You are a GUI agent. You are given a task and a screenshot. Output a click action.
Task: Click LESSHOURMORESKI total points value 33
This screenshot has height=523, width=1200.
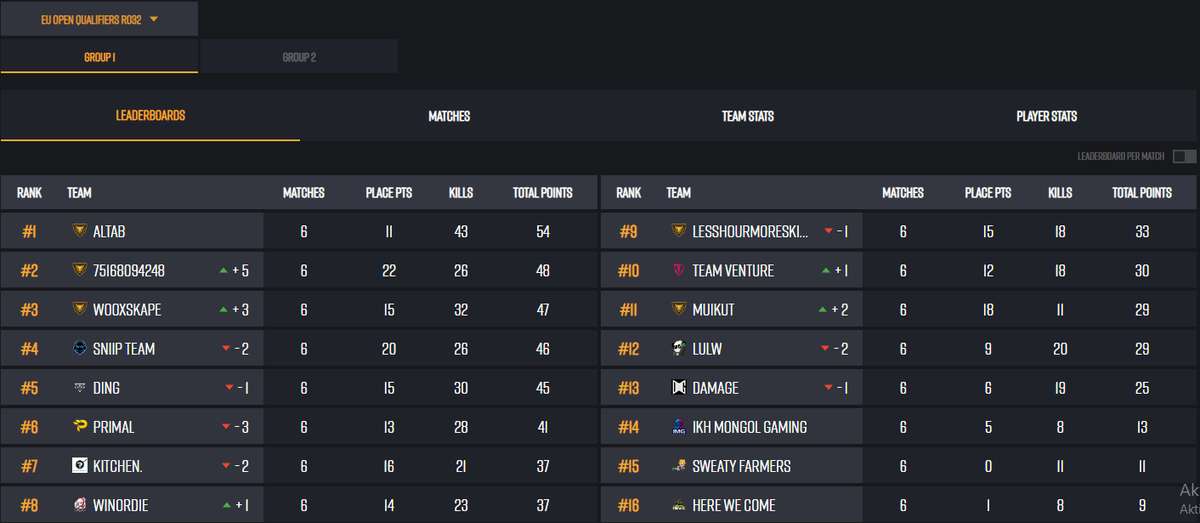(1142, 231)
